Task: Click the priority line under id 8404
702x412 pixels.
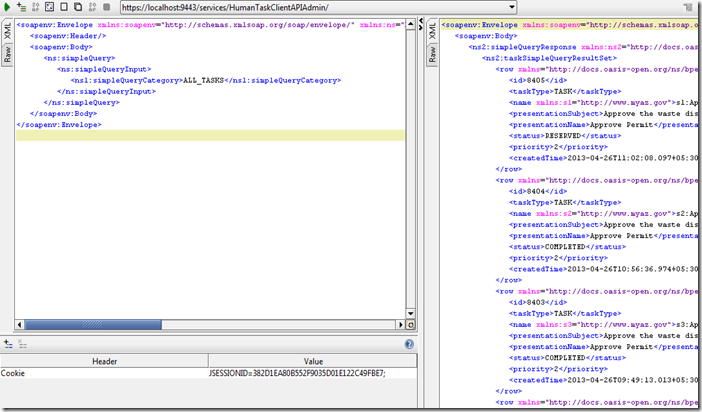Action: (558, 258)
